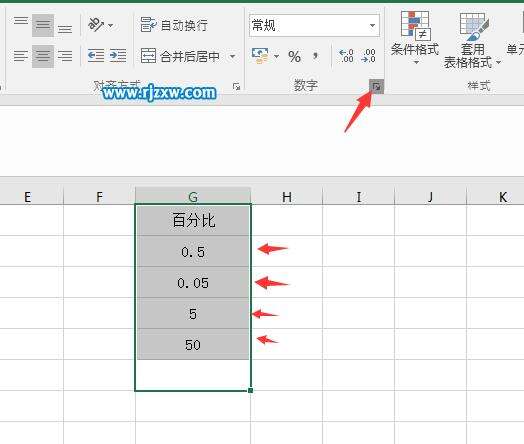Click the percent style icon

pyautogui.click(x=294, y=56)
